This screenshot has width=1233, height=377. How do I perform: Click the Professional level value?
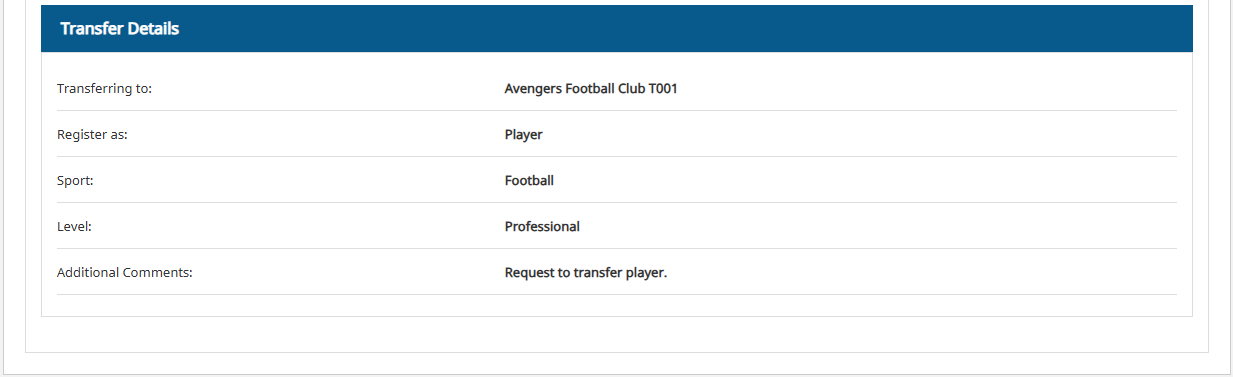pos(542,227)
